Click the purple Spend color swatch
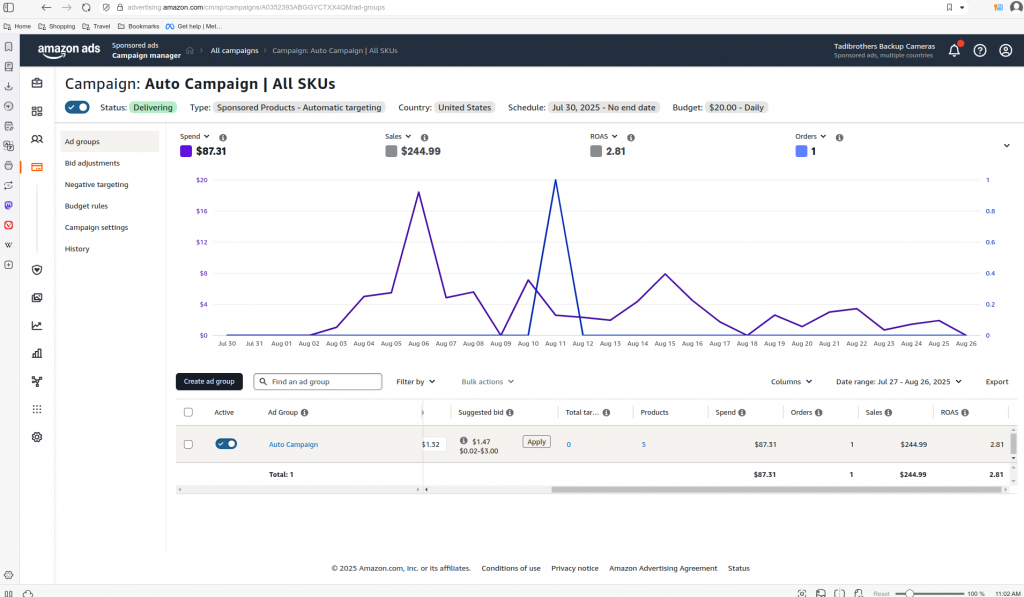 [185, 151]
